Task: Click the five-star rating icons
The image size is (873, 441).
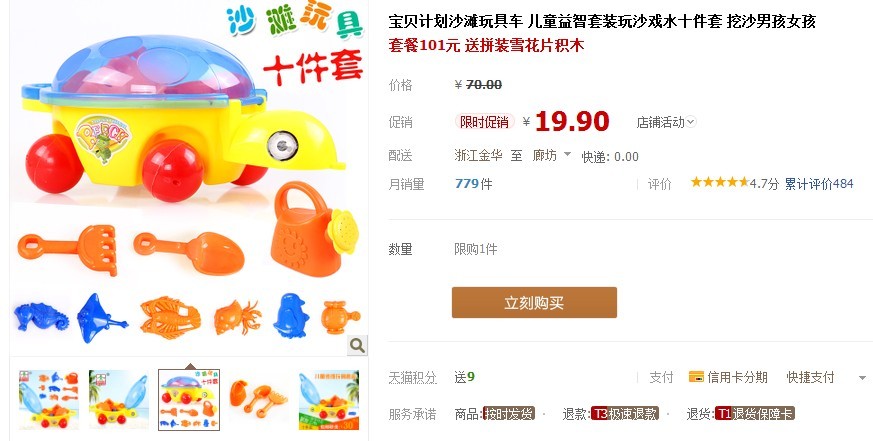Action: pyautogui.click(x=720, y=182)
